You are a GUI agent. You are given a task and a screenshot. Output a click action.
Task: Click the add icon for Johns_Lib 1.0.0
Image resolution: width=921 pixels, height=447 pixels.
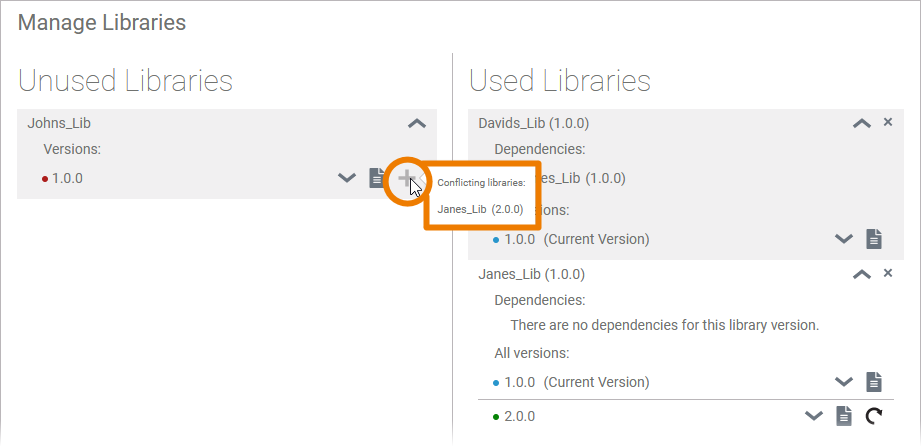pyautogui.click(x=406, y=179)
